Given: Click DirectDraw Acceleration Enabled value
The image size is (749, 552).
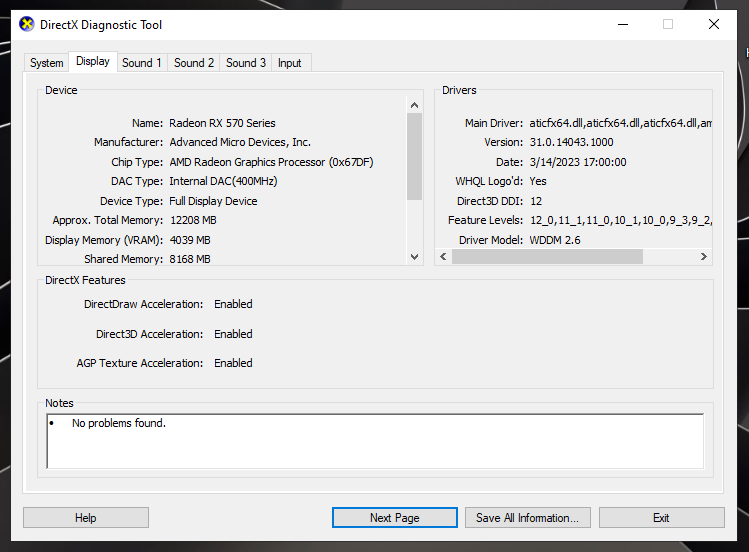Looking at the screenshot, I should coord(233,304).
